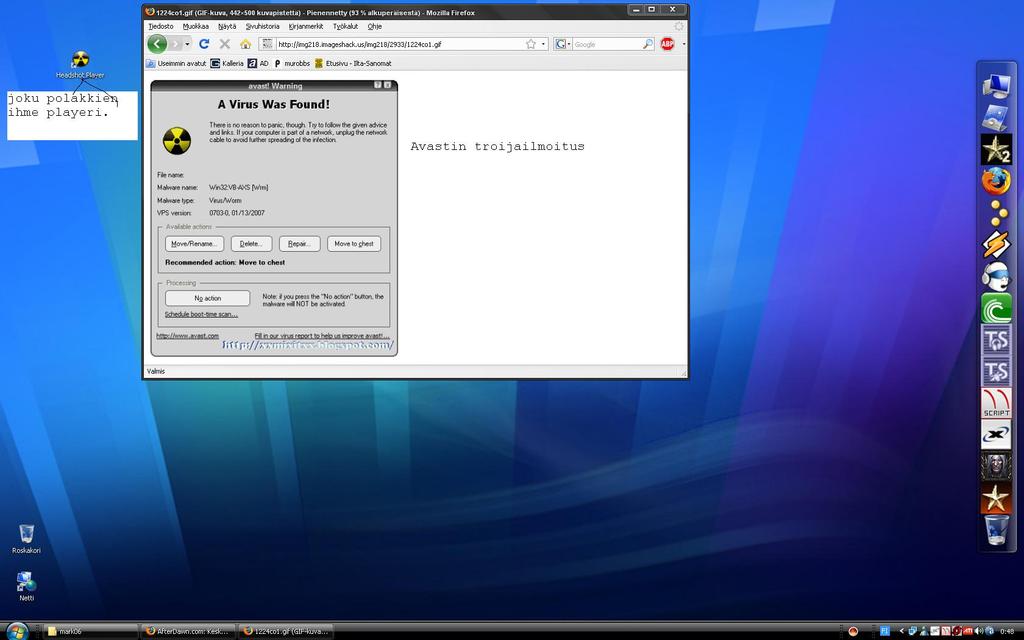
Task: Click the green BitComet icon in the dock
Action: [x=996, y=308]
